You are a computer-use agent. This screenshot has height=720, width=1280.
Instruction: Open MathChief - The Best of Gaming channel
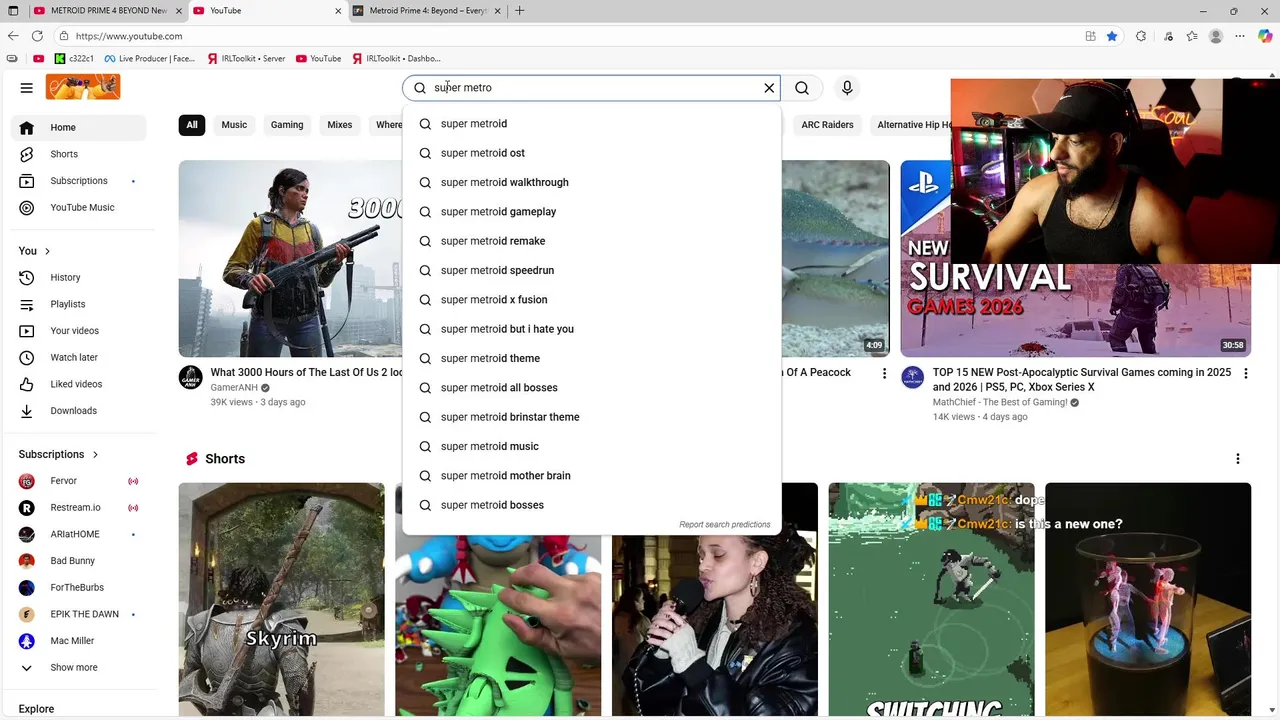point(999,403)
